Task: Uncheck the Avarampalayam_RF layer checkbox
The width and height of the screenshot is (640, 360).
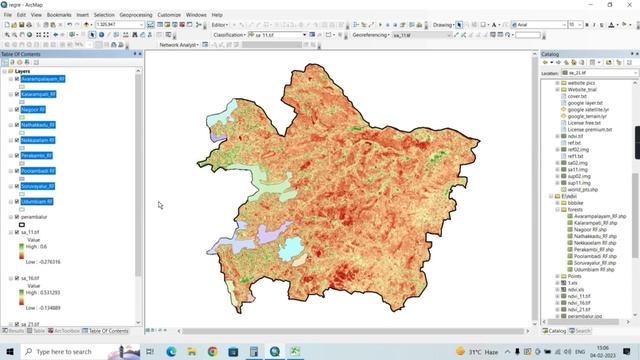Action: coord(17,79)
